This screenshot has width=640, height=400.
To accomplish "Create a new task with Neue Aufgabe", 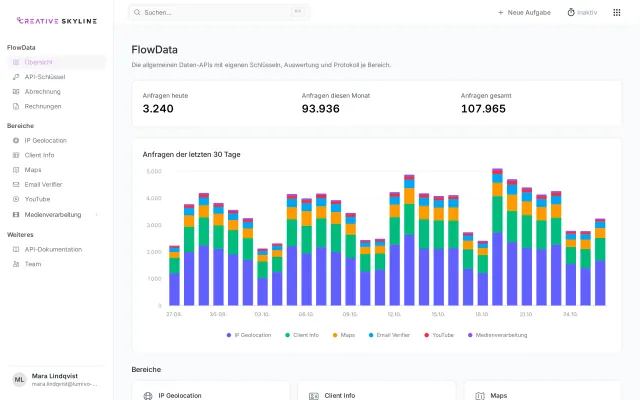I will pos(524,13).
